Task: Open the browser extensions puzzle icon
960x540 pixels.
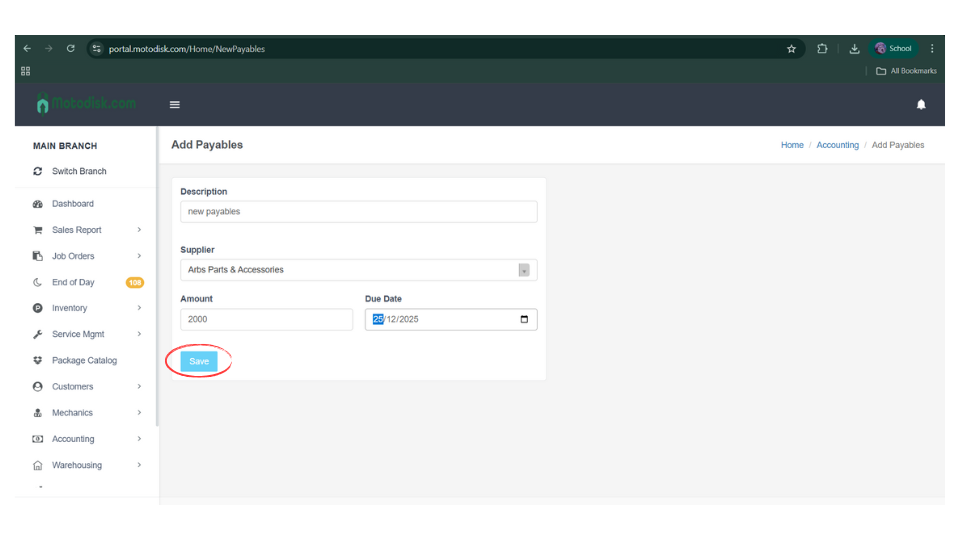Action: (x=822, y=48)
